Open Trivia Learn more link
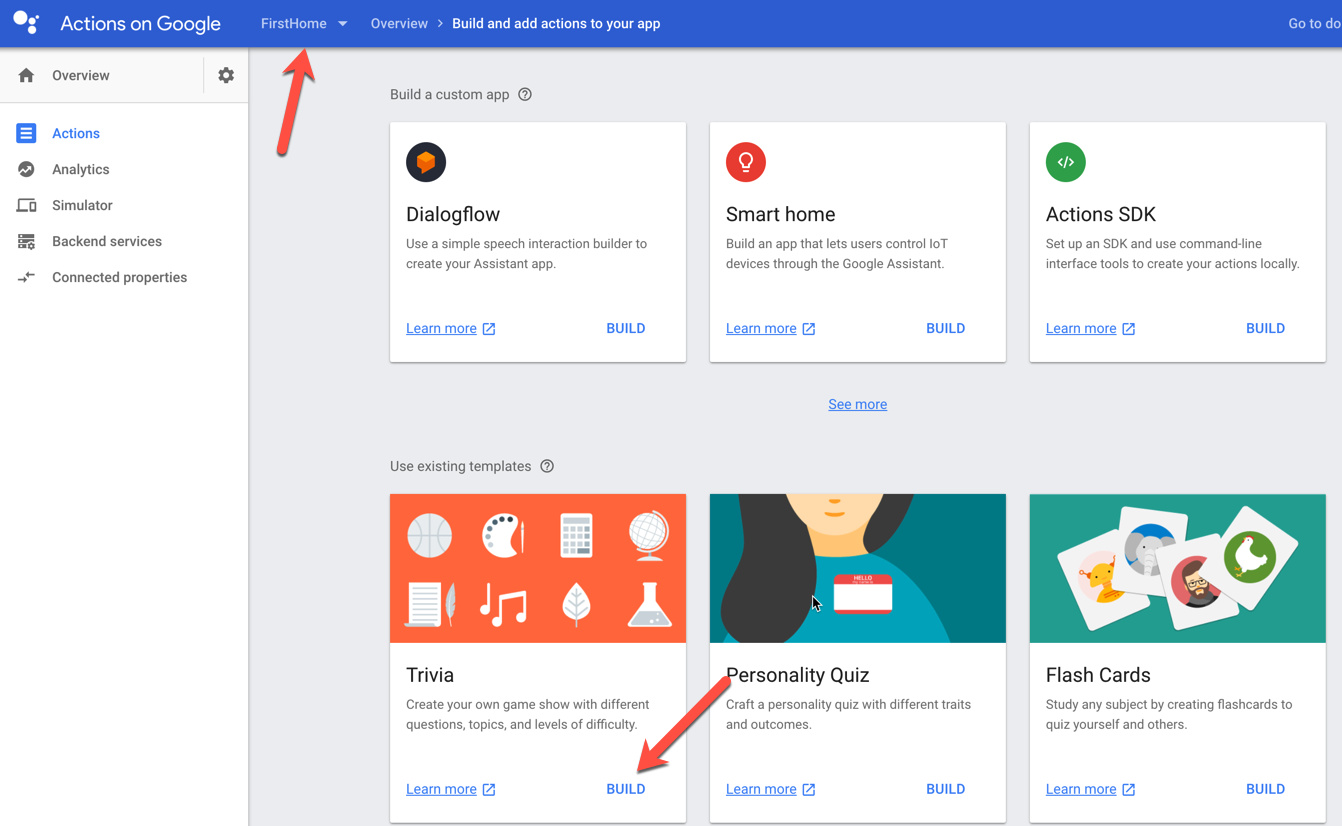Image resolution: width=1342 pixels, height=826 pixels. coord(441,789)
